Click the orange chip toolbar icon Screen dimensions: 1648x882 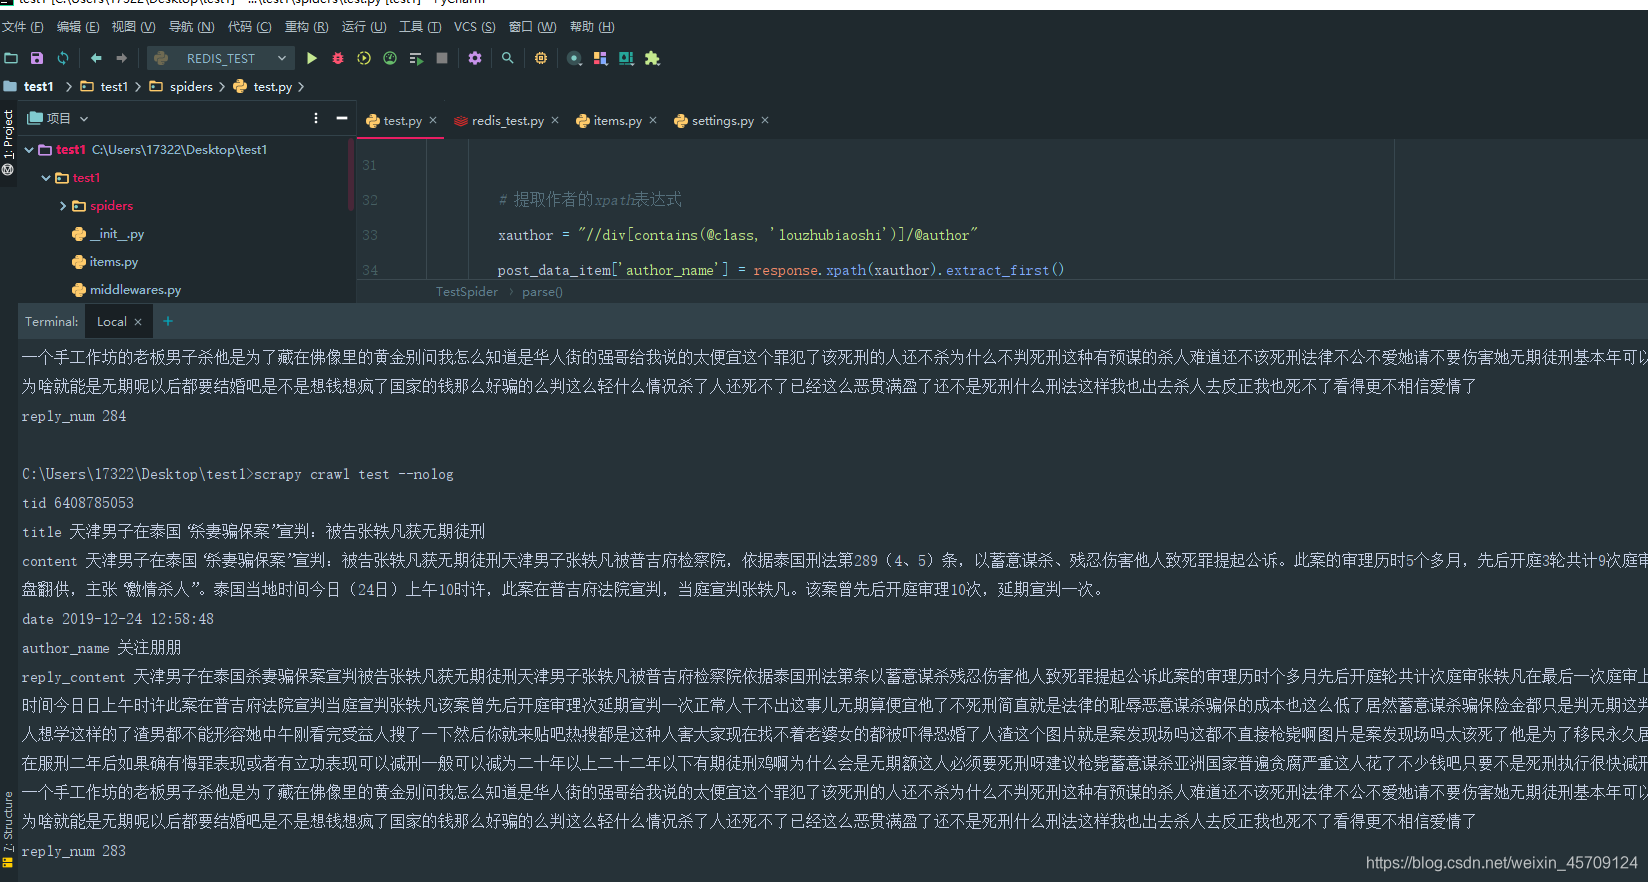pyautogui.click(x=541, y=58)
